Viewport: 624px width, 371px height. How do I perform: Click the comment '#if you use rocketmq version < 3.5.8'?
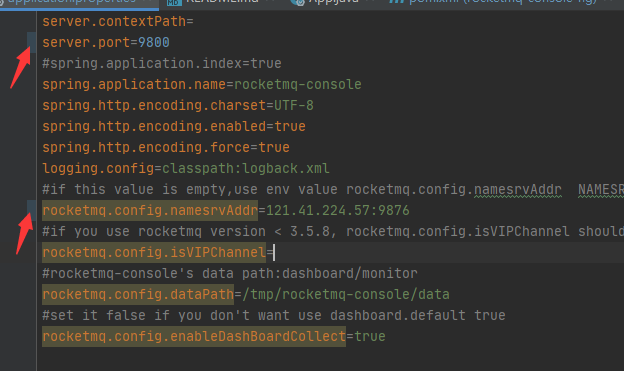(x=333, y=232)
